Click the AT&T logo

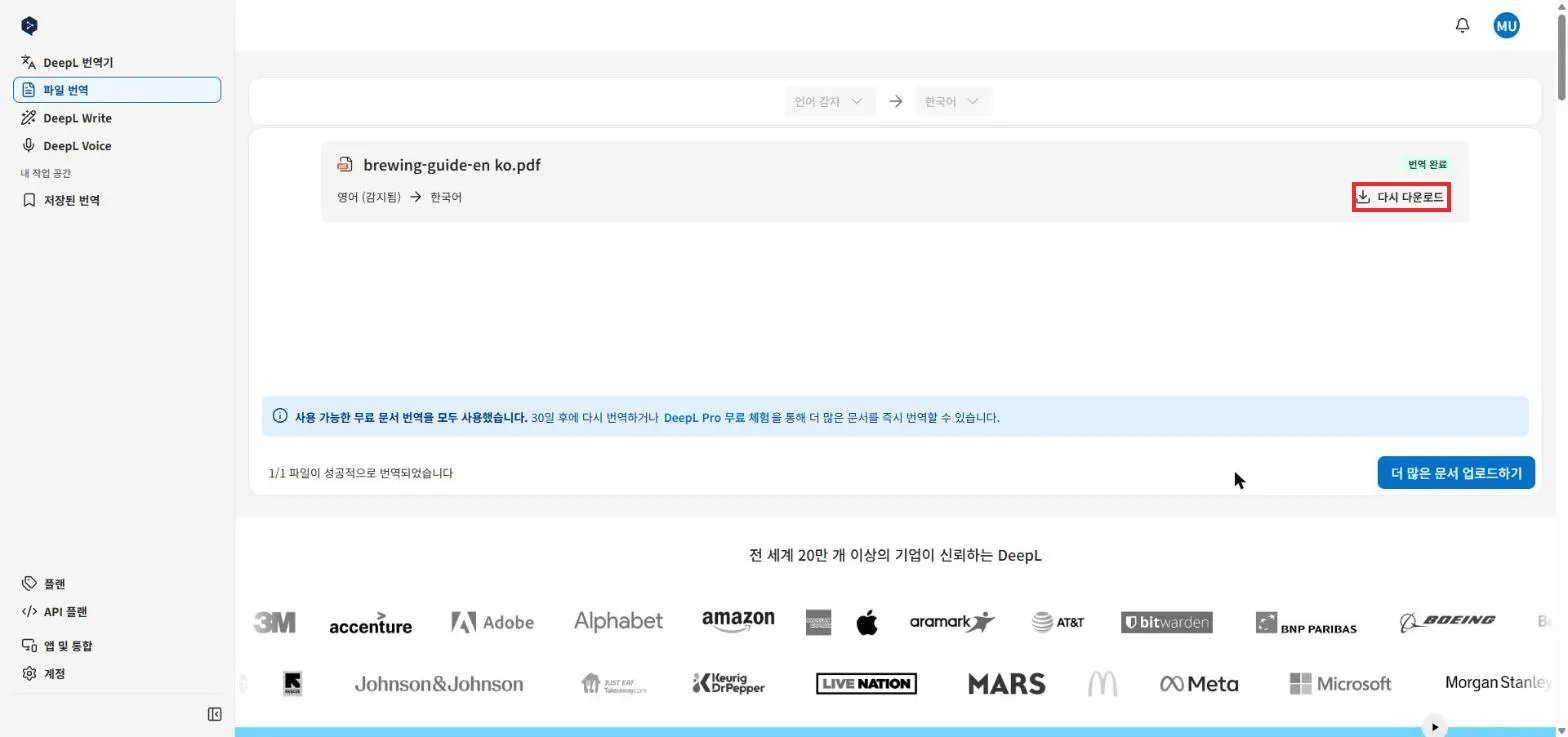coord(1058,622)
